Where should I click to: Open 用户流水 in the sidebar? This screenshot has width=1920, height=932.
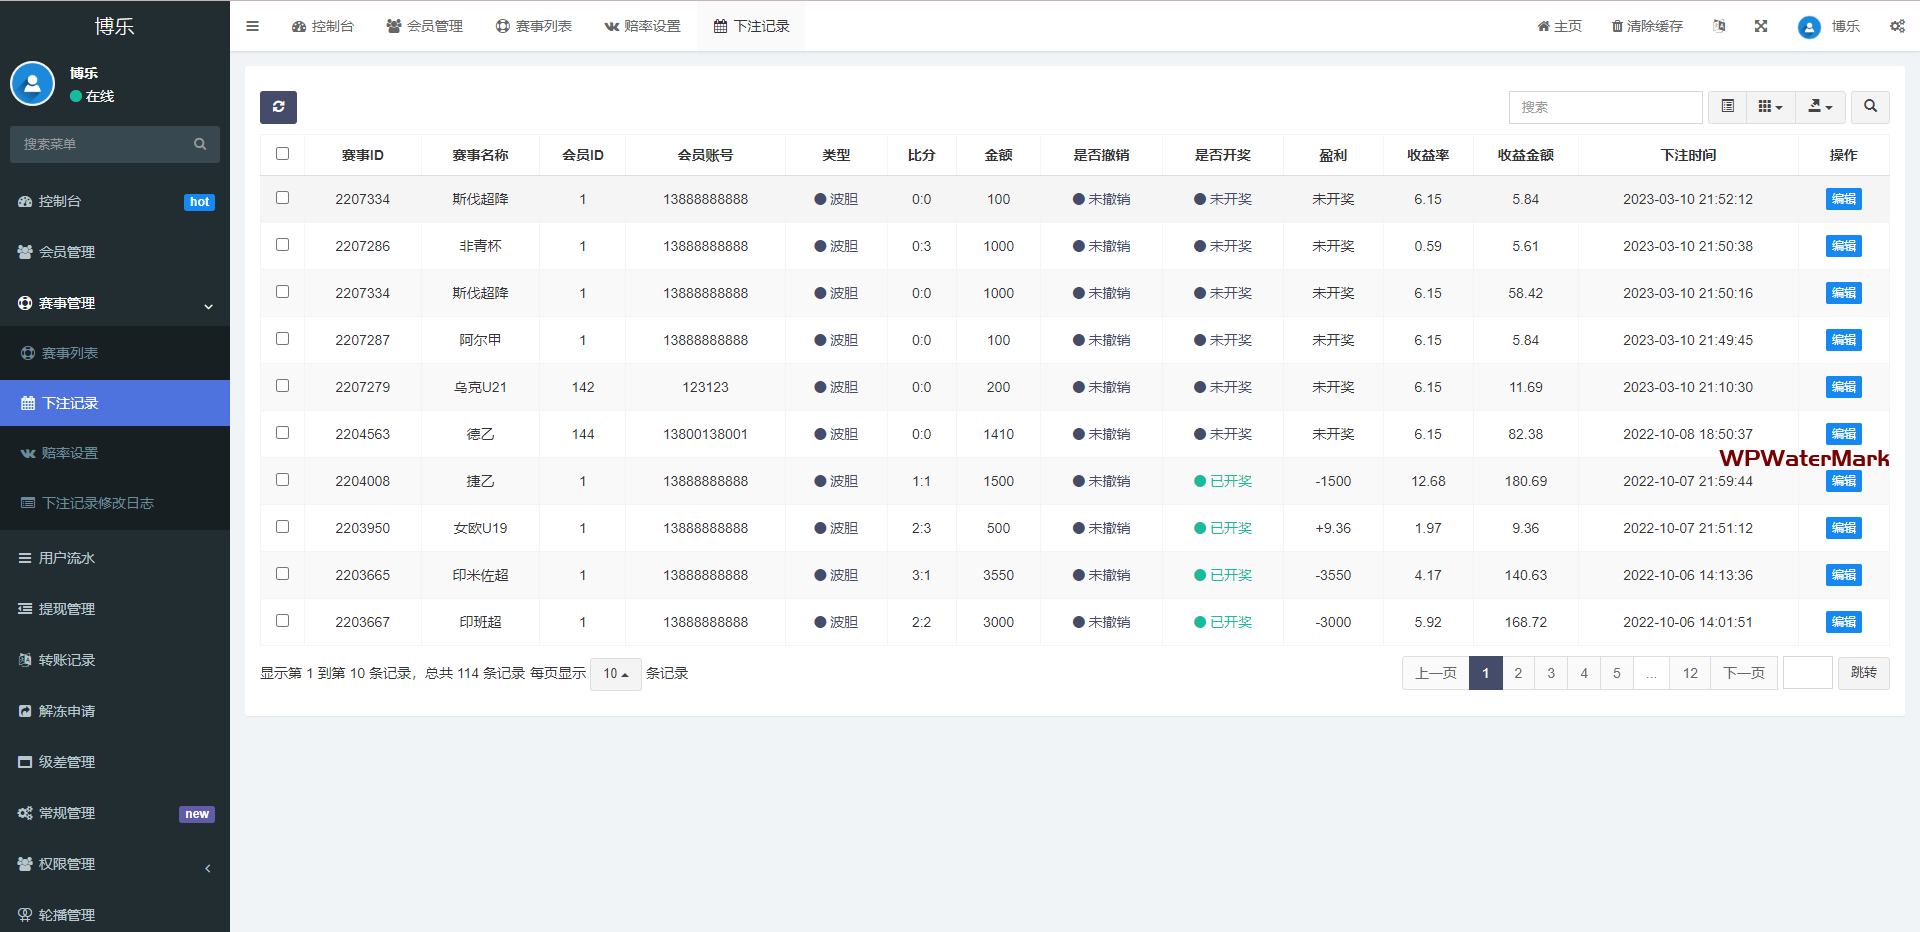coord(115,558)
